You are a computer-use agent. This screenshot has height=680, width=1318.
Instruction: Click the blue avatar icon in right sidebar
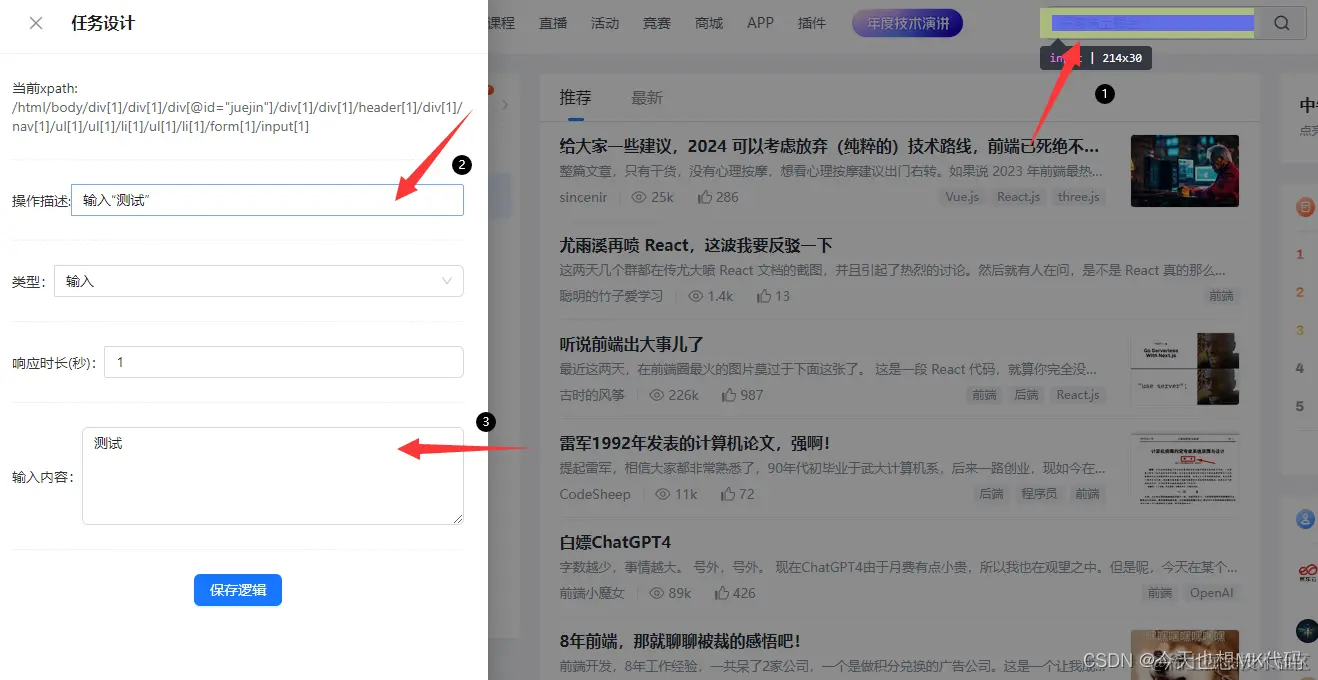pyautogui.click(x=1305, y=518)
